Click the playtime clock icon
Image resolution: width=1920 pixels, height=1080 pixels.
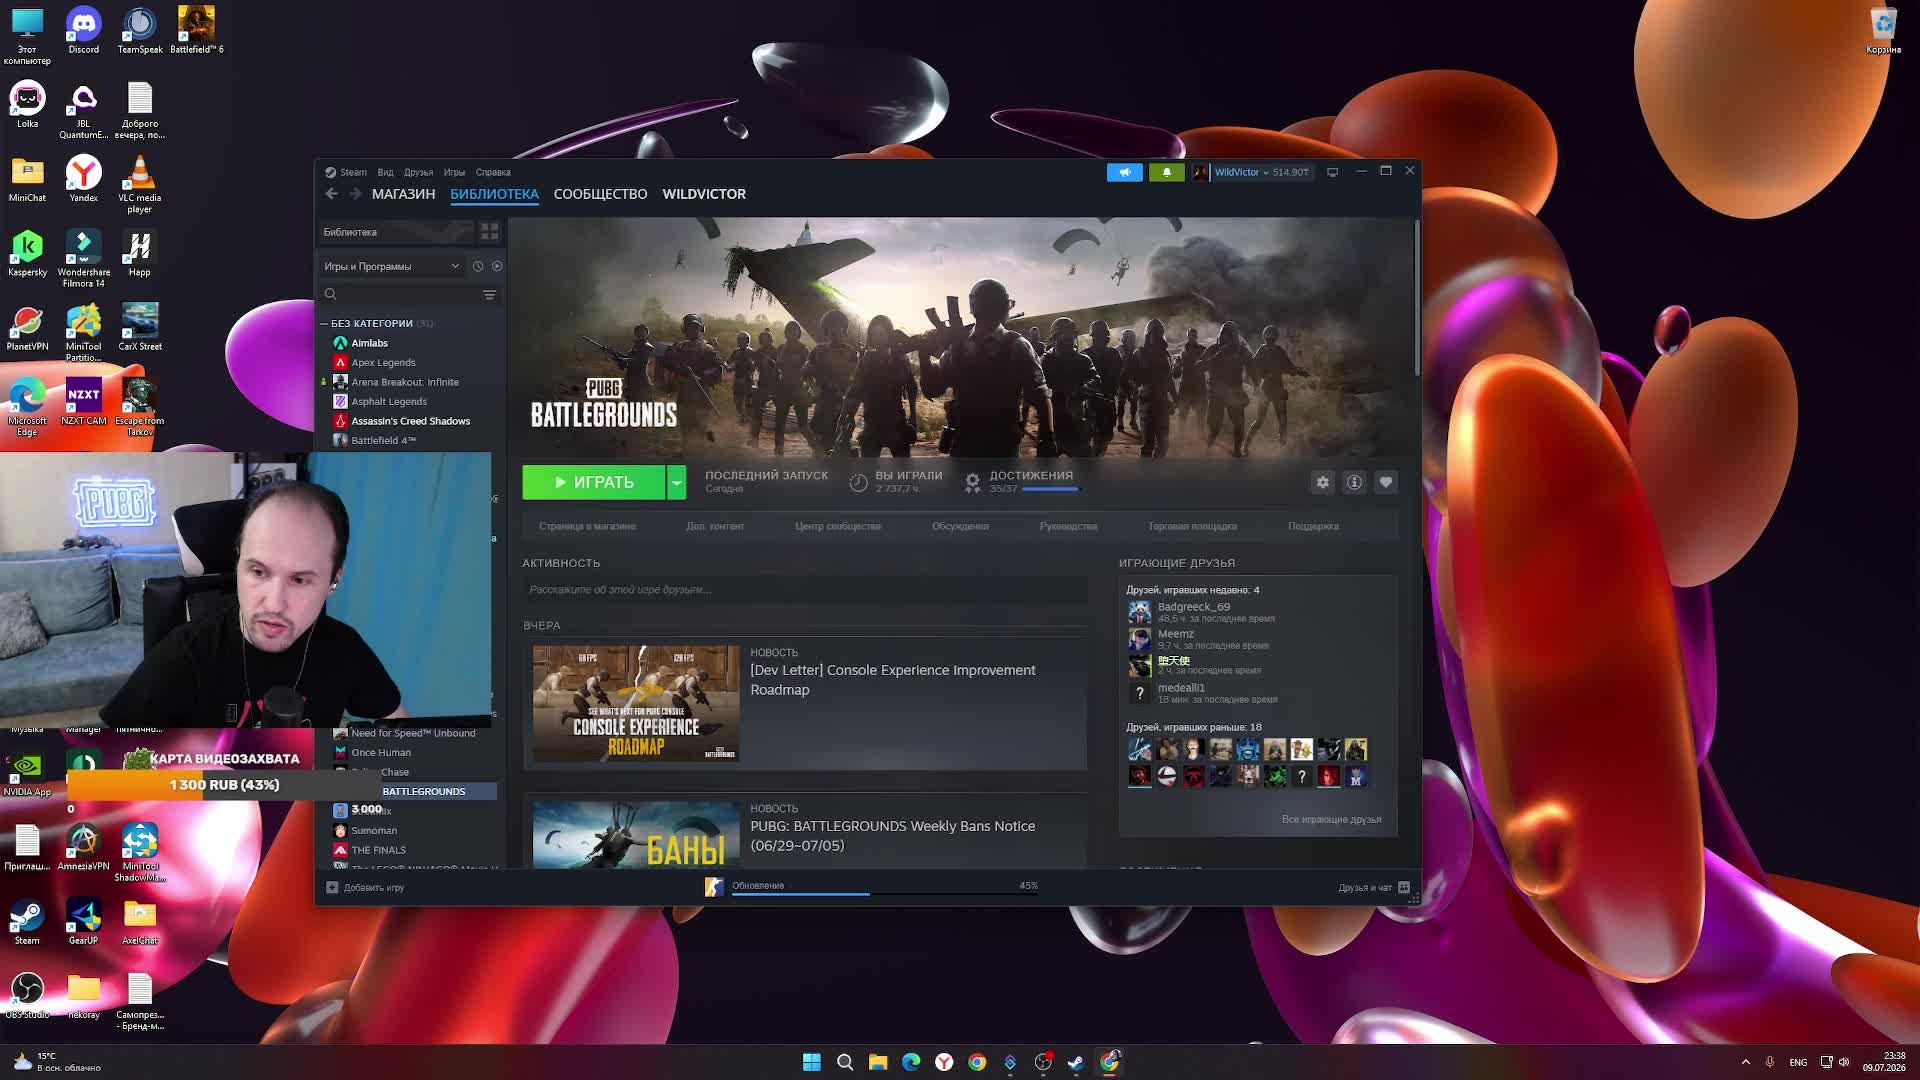(x=858, y=482)
